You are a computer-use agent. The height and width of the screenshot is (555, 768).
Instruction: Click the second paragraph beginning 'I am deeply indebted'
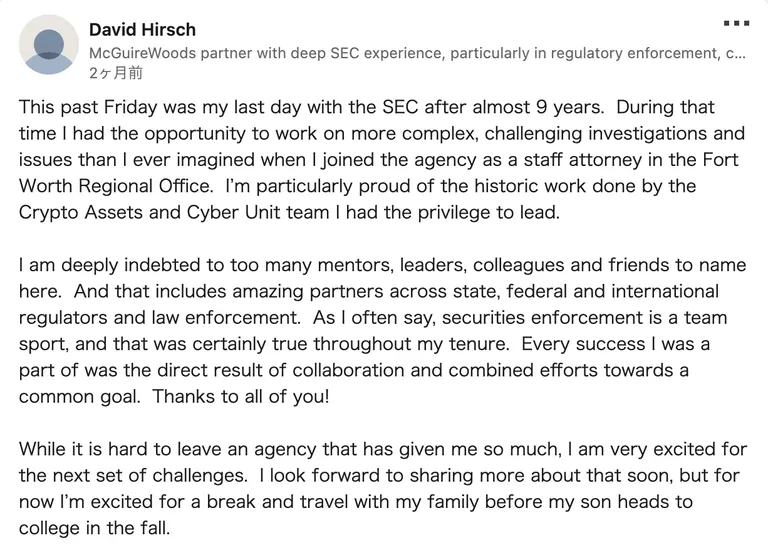(382, 331)
